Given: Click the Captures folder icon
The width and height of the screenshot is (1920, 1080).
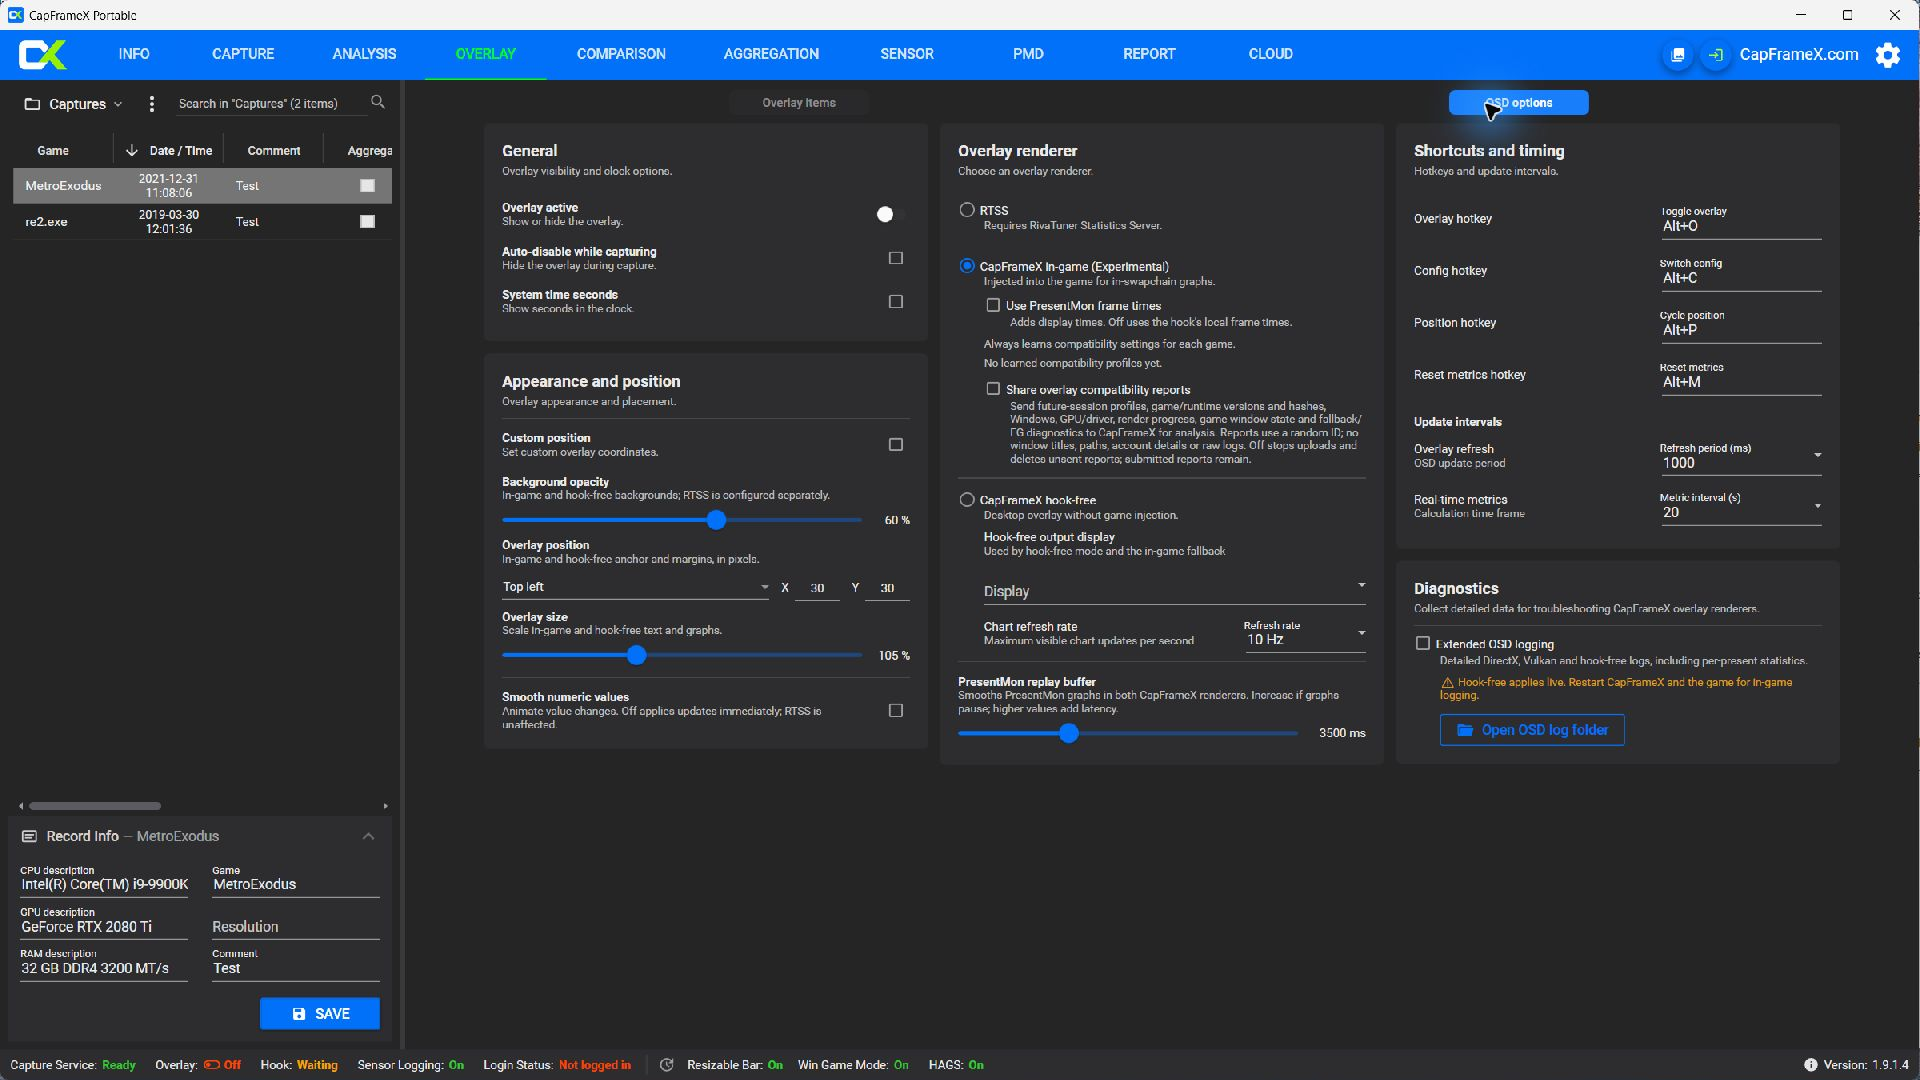Looking at the screenshot, I should [x=32, y=104].
